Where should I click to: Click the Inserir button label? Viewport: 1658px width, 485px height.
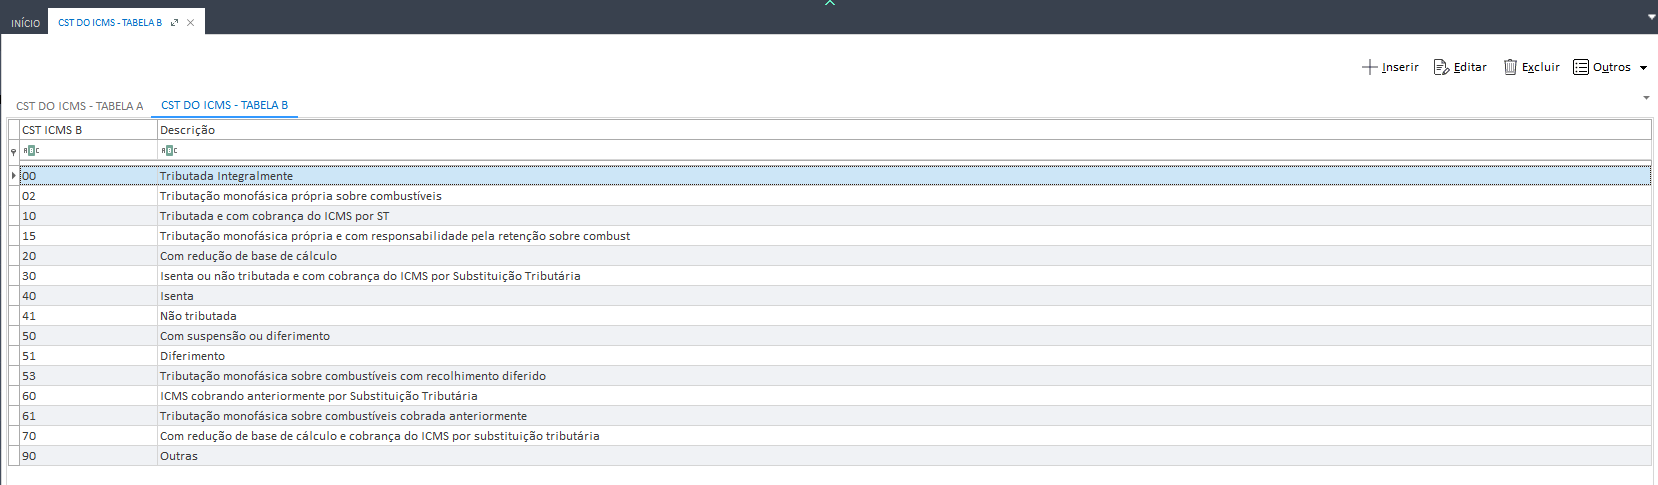1400,67
